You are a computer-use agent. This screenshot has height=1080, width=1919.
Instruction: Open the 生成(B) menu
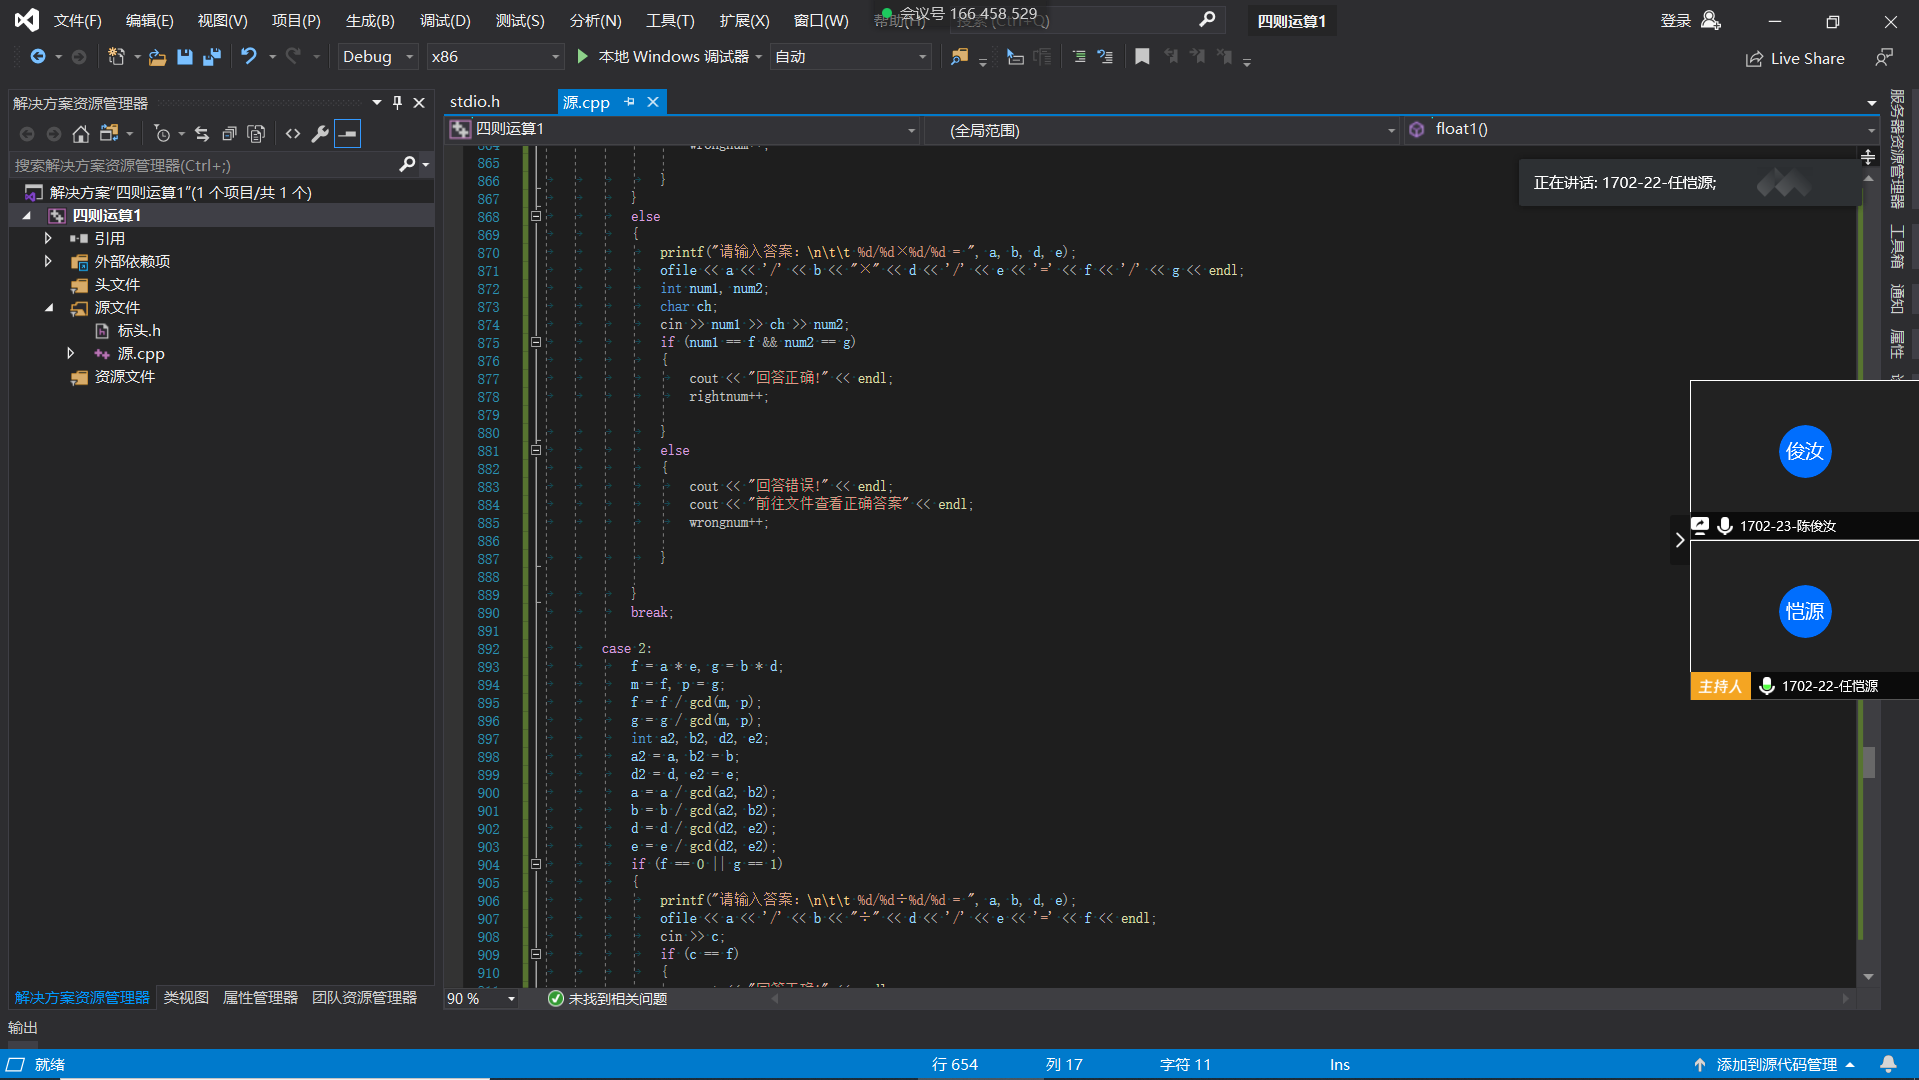[x=370, y=20]
